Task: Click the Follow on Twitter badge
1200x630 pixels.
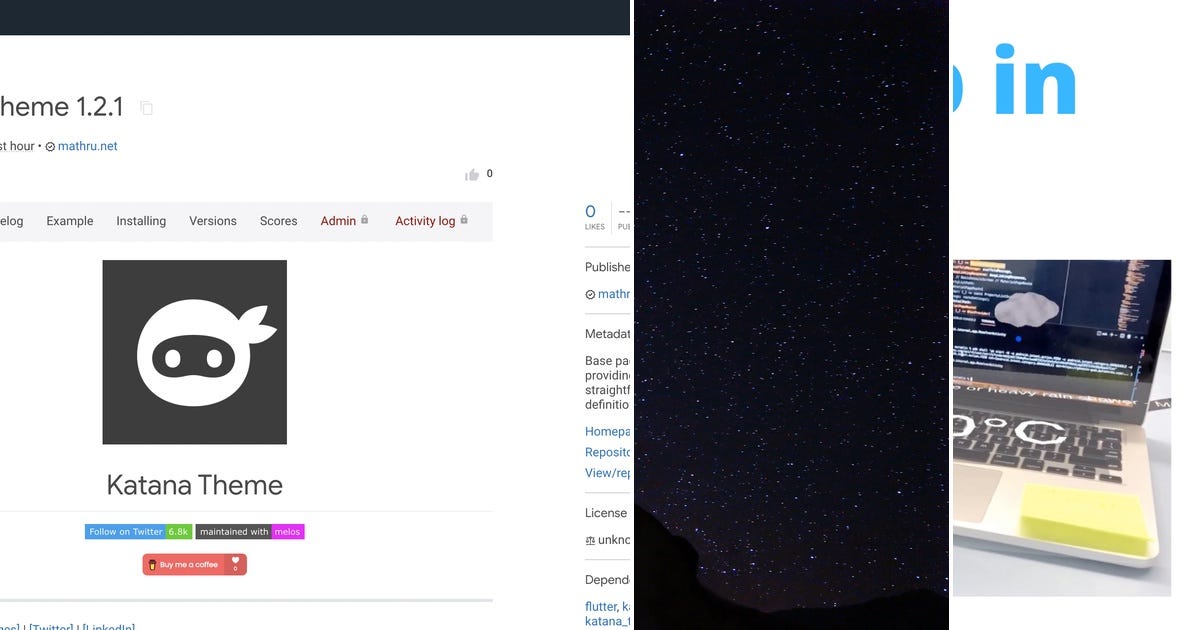Action: (138, 532)
